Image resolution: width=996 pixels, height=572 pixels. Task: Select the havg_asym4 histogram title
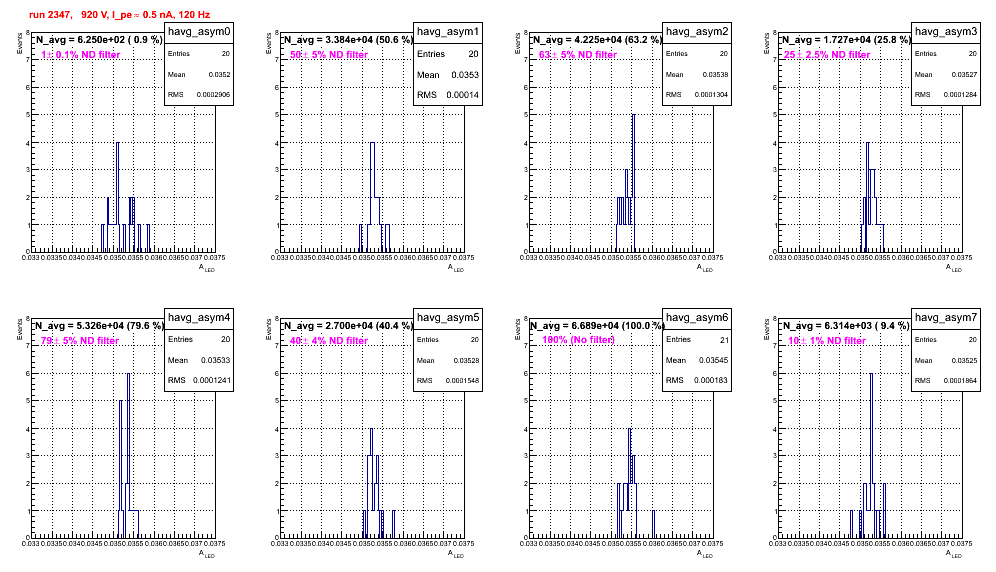pos(199,317)
